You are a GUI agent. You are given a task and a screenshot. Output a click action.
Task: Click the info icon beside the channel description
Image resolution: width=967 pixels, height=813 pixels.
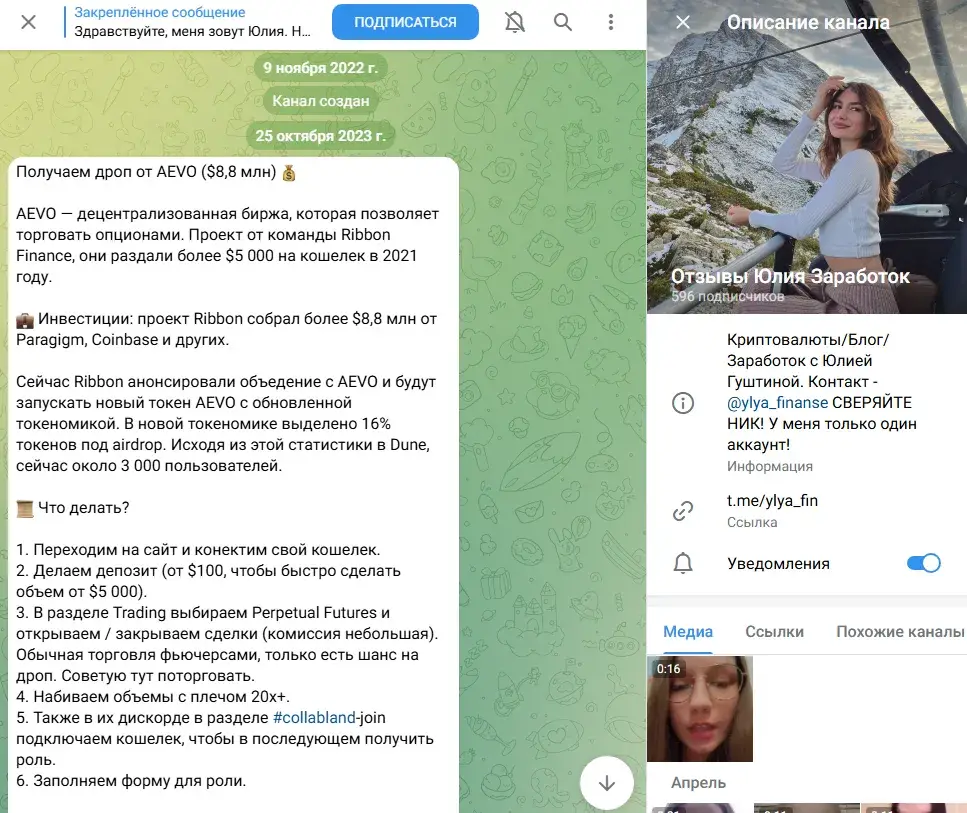(x=683, y=403)
